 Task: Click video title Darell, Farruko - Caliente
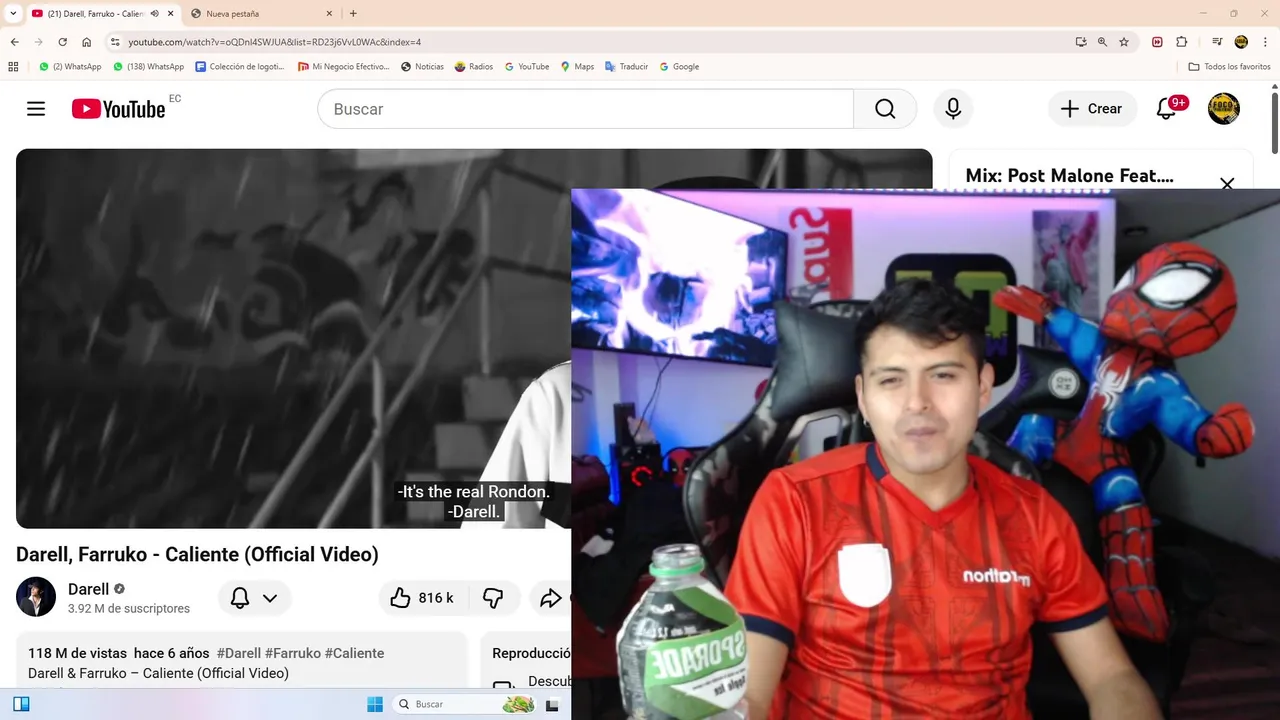click(197, 554)
